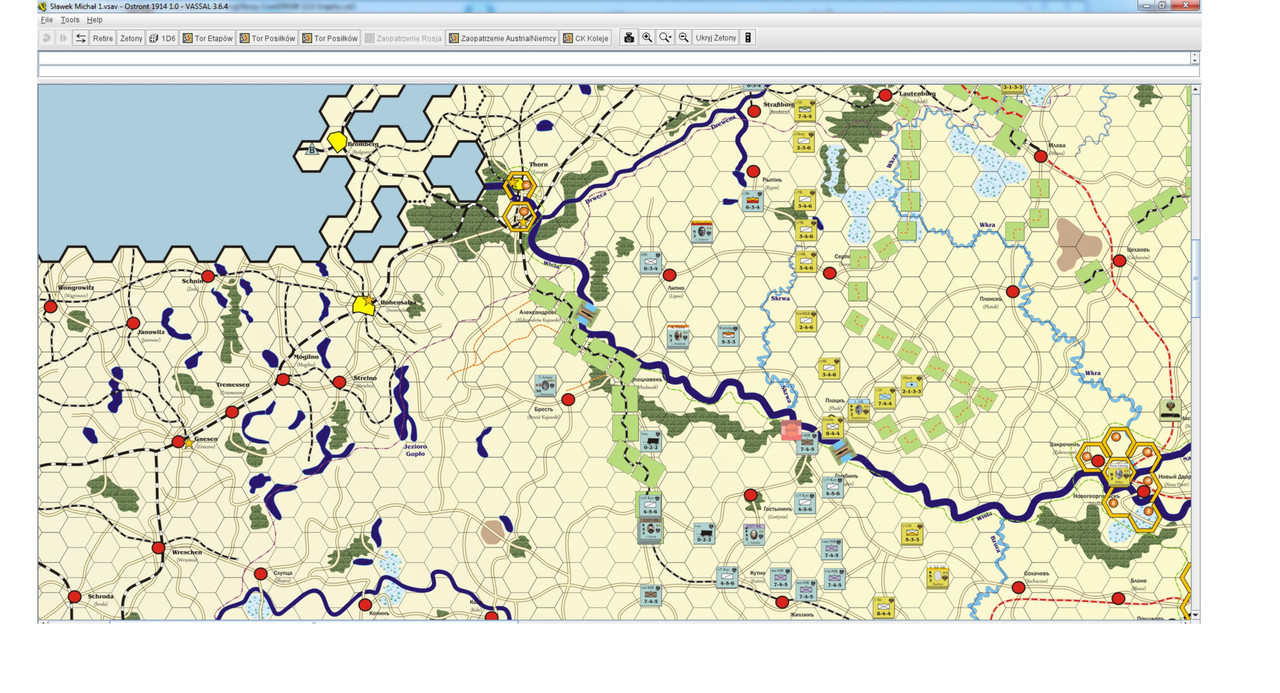
Task: Click the zoom out magnifier
Action: (x=684, y=38)
